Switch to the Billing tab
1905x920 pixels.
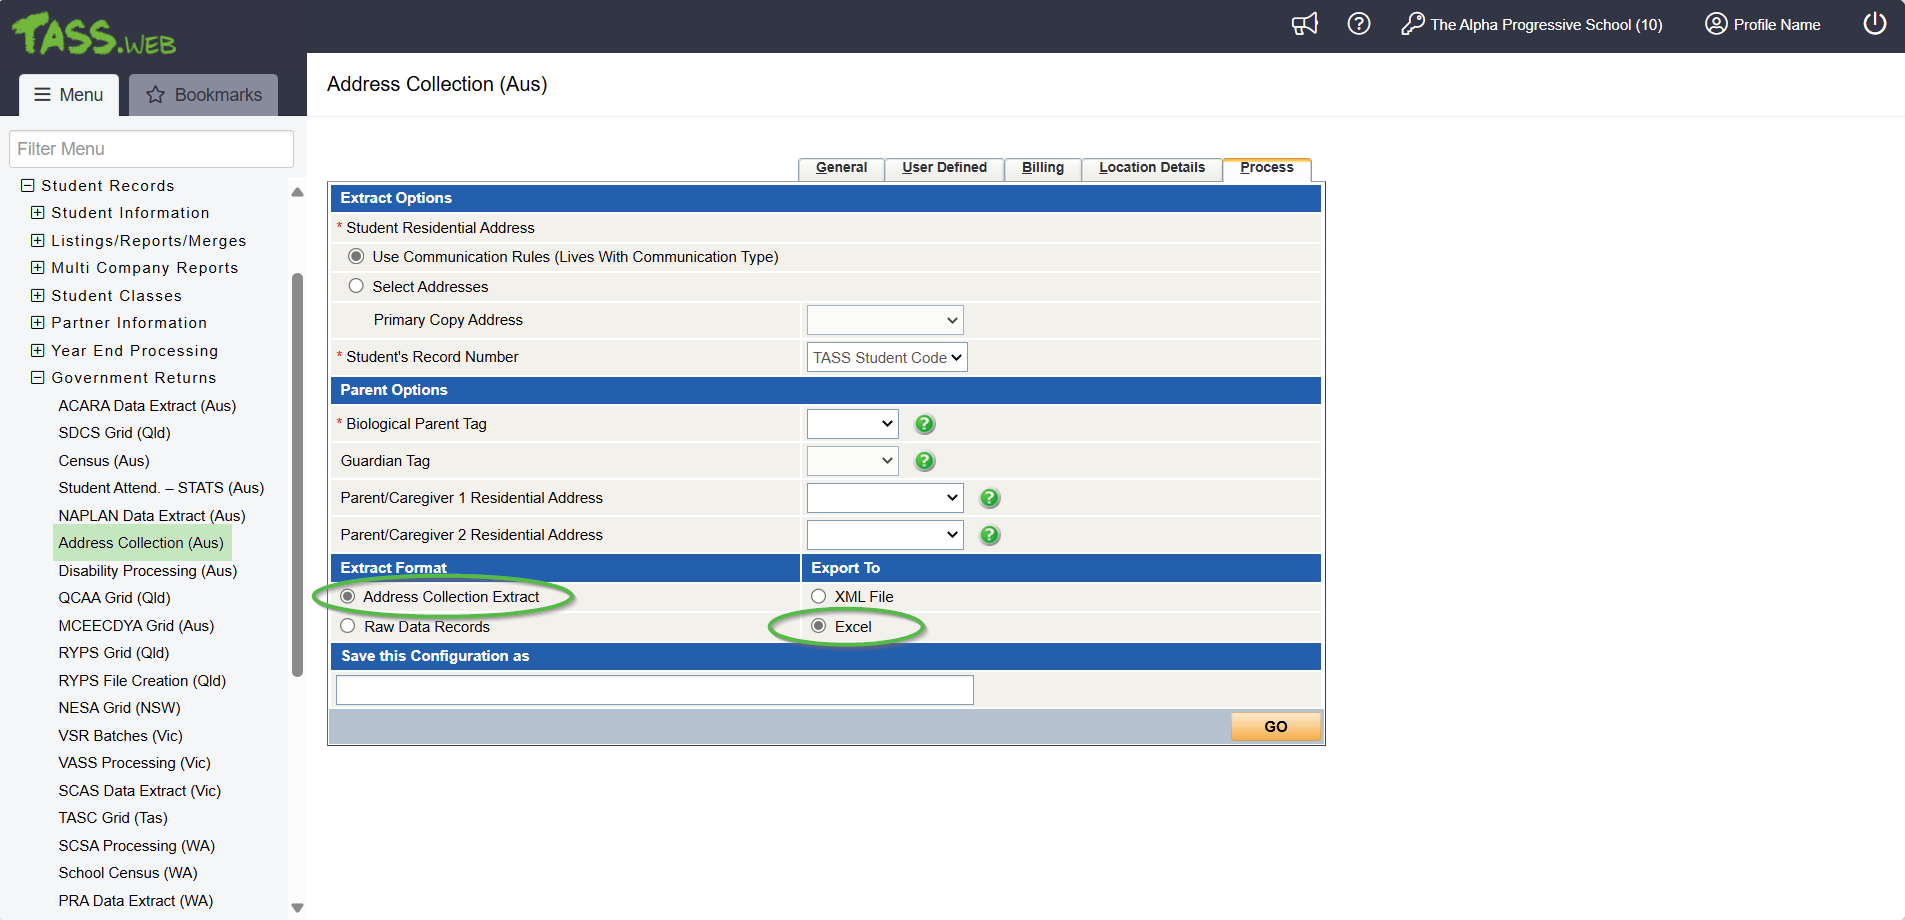click(x=1042, y=168)
